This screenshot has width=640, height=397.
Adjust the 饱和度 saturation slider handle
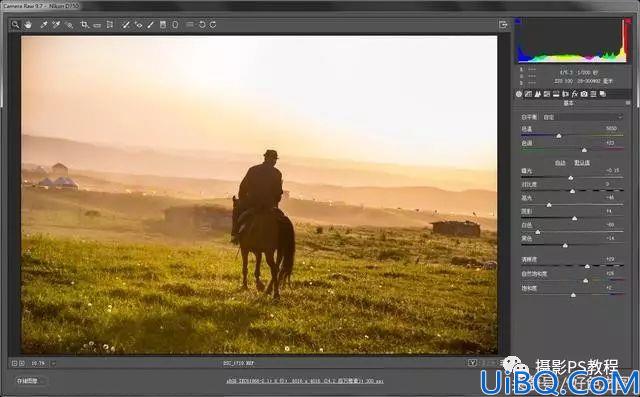point(573,295)
